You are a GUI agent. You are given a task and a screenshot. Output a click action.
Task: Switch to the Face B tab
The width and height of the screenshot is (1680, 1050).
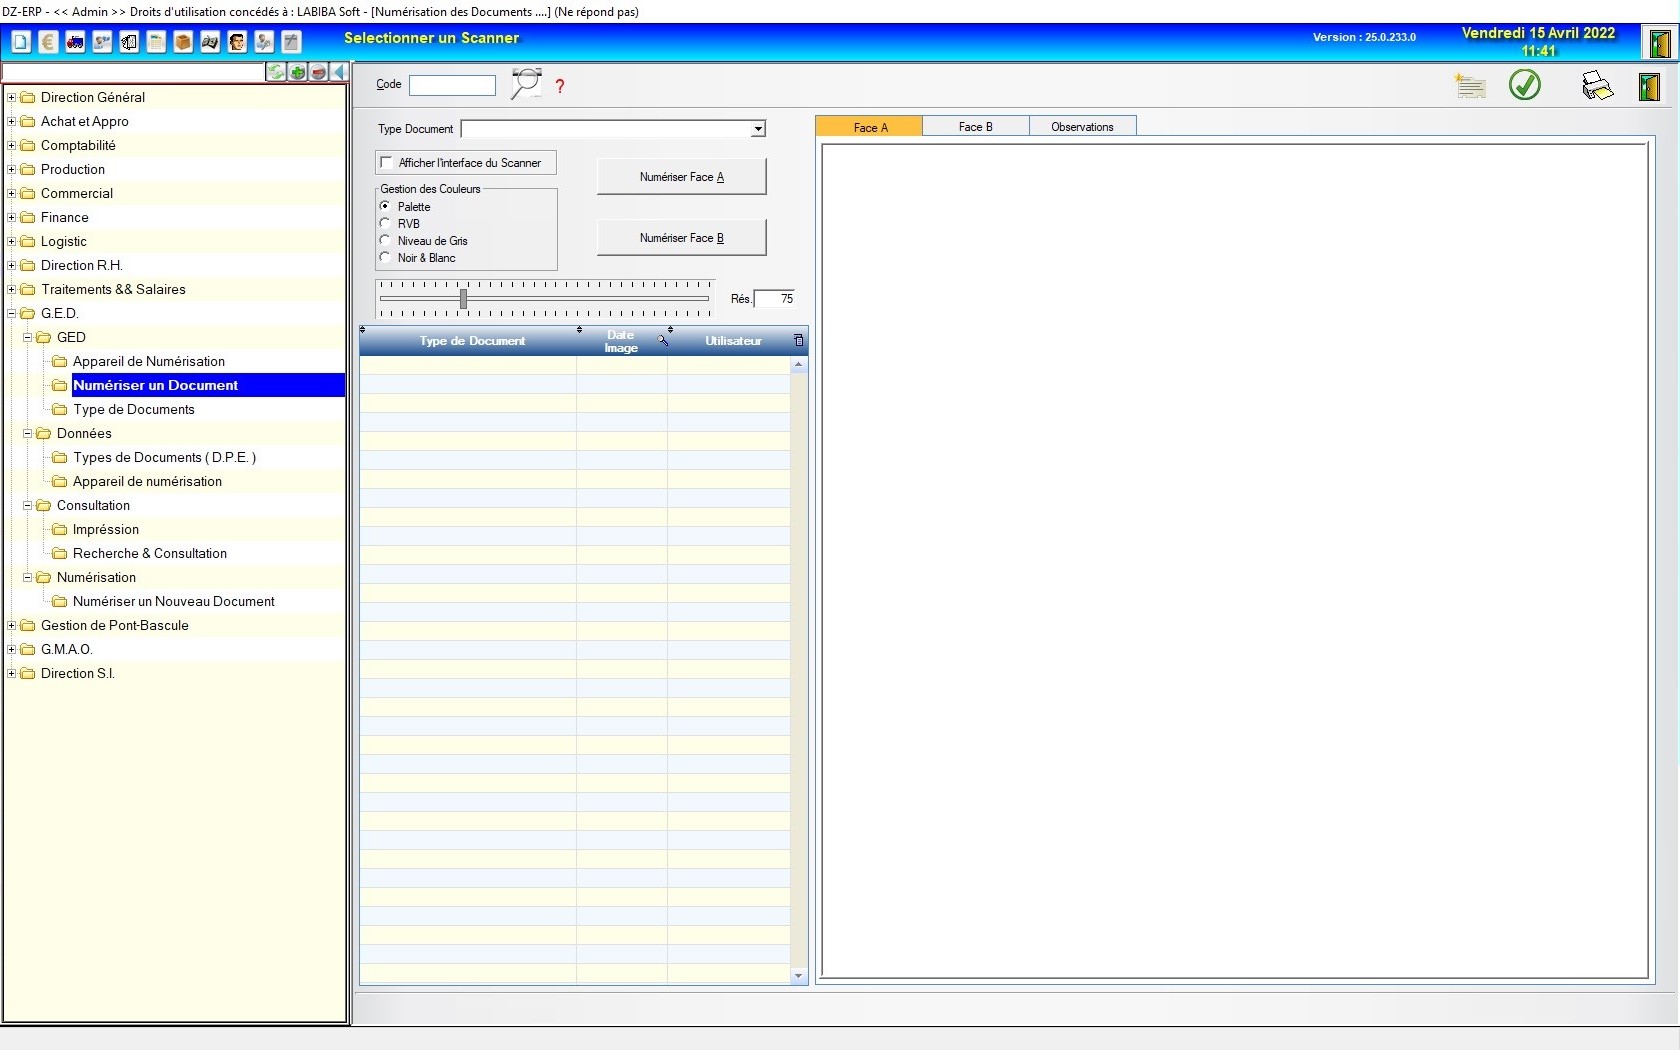pyautogui.click(x=975, y=127)
